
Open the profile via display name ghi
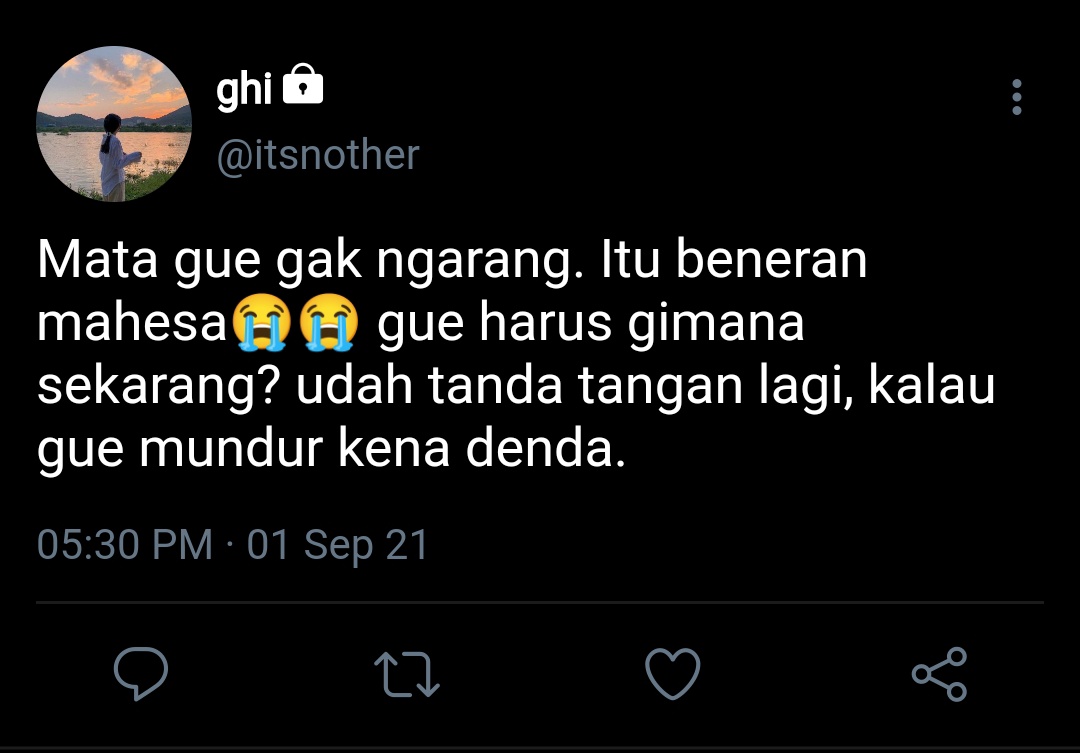pos(244,90)
